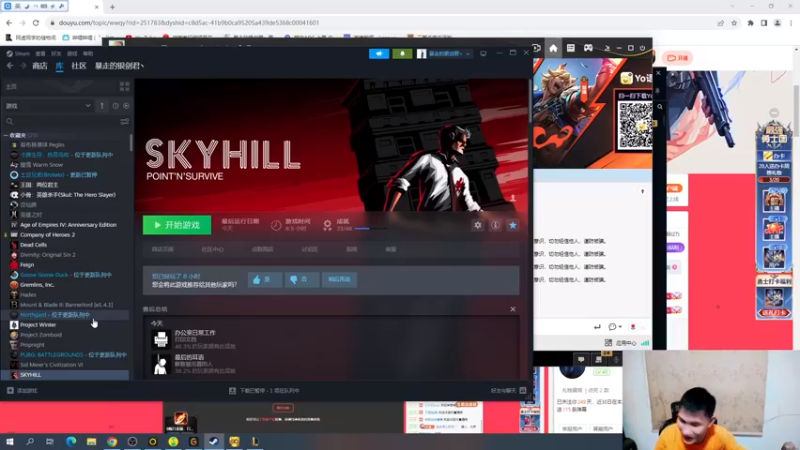Switch library to grid collections view
The image size is (800, 450).
coord(124,86)
